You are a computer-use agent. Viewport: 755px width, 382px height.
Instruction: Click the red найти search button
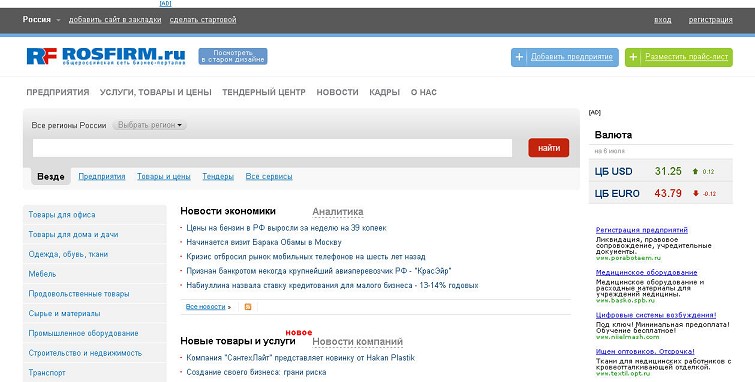[548, 148]
